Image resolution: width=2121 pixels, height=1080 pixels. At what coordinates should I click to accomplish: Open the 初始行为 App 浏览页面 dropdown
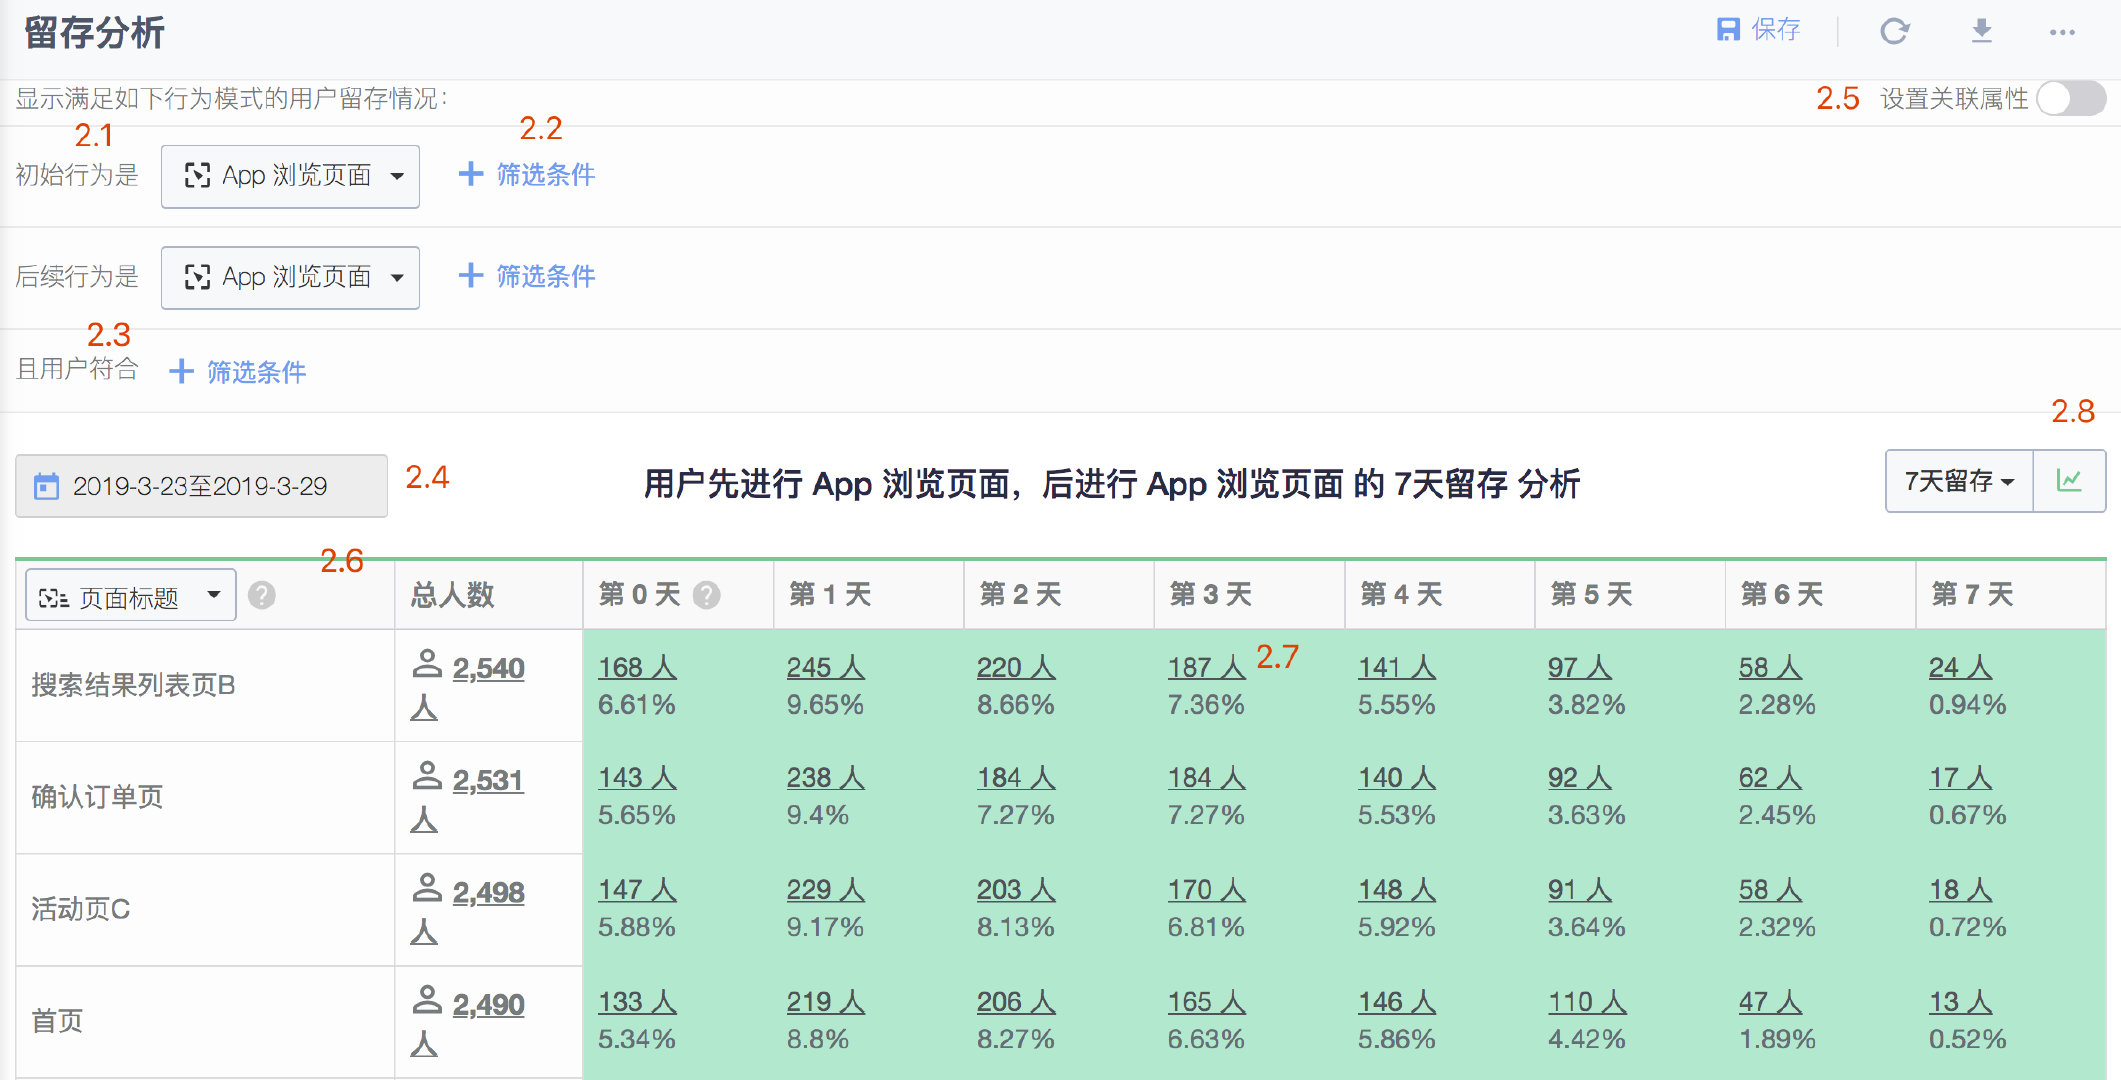click(290, 176)
